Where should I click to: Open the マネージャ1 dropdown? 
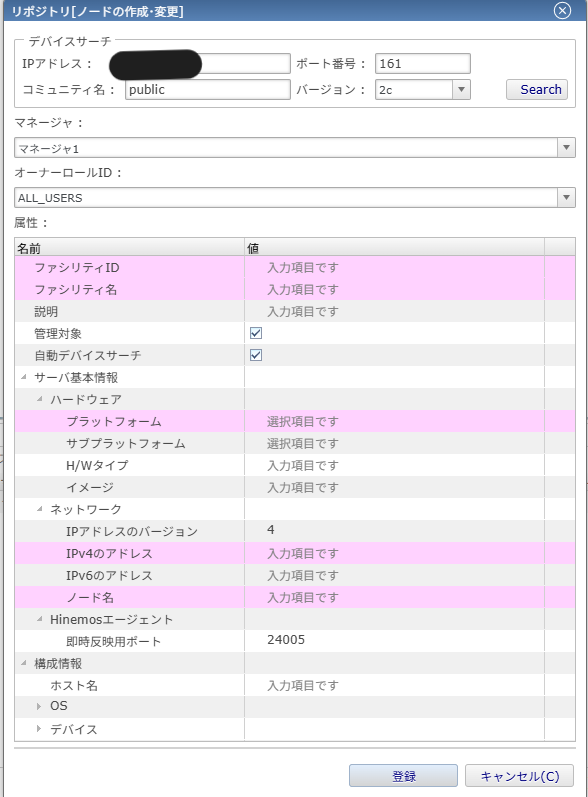[x=566, y=148]
